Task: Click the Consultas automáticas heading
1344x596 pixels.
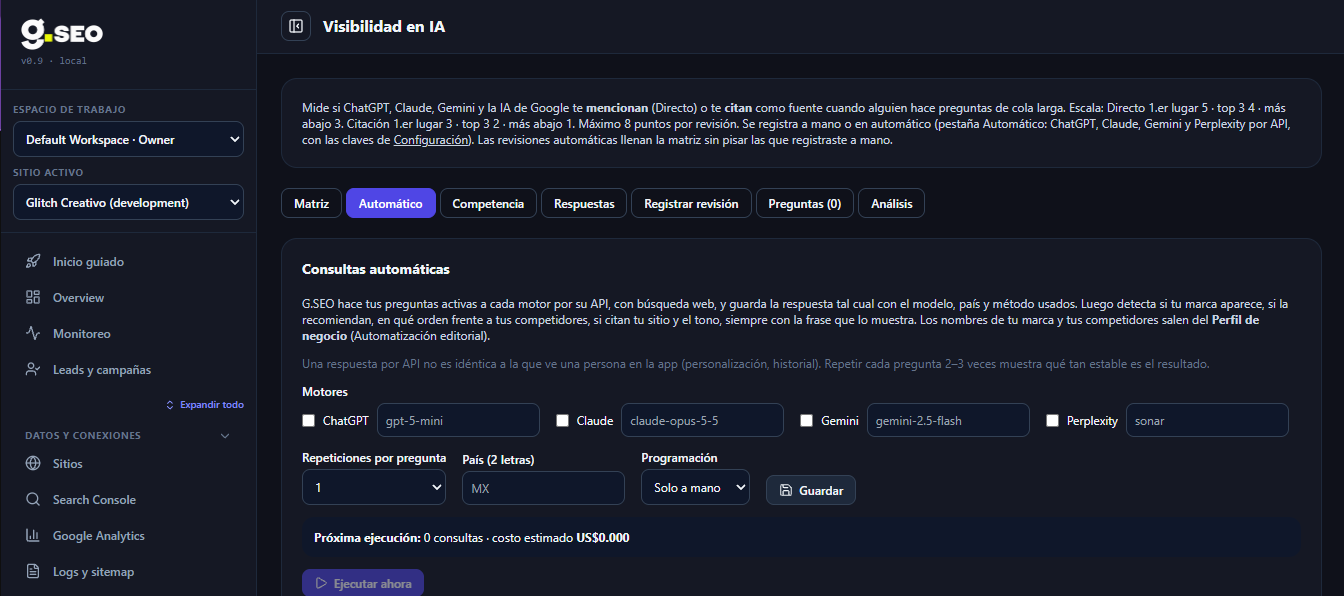Action: pyautogui.click(x=376, y=269)
